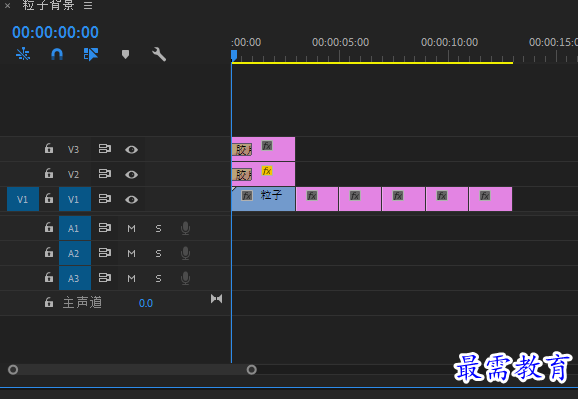Click the 00:00:00:00 playhead timecode

[x=55, y=32]
